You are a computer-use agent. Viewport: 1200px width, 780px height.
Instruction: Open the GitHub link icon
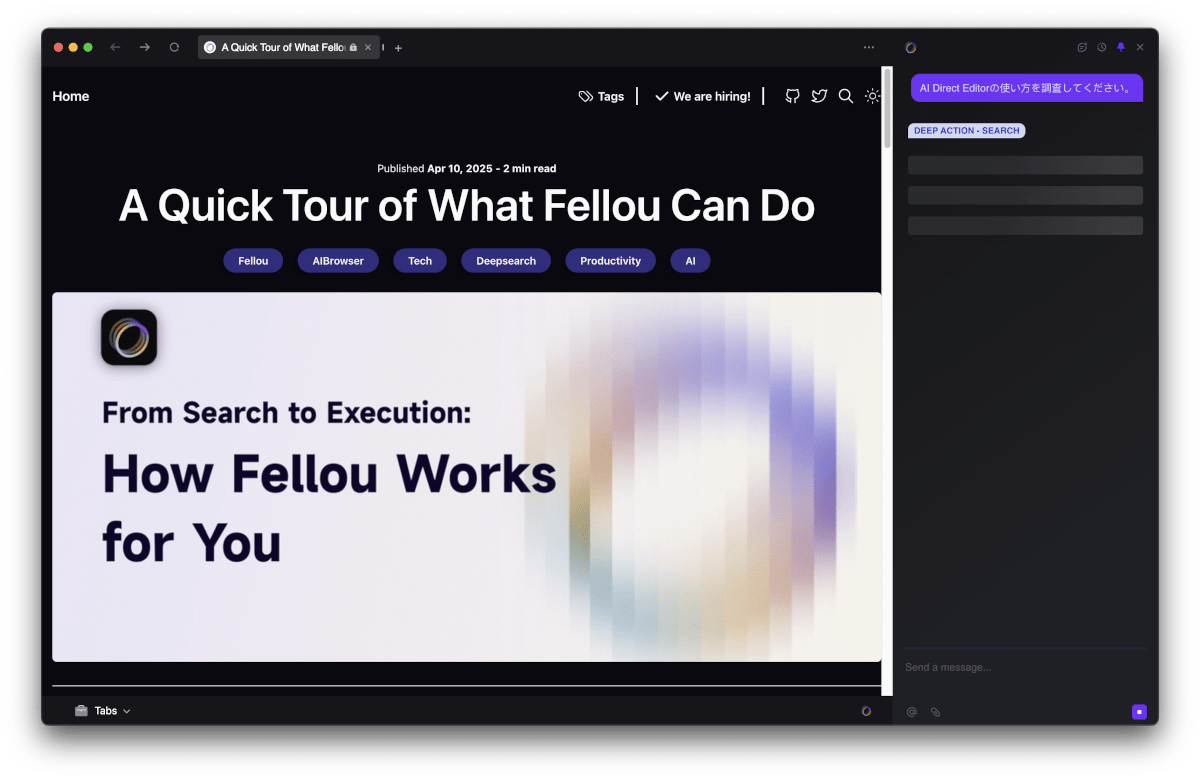792,96
